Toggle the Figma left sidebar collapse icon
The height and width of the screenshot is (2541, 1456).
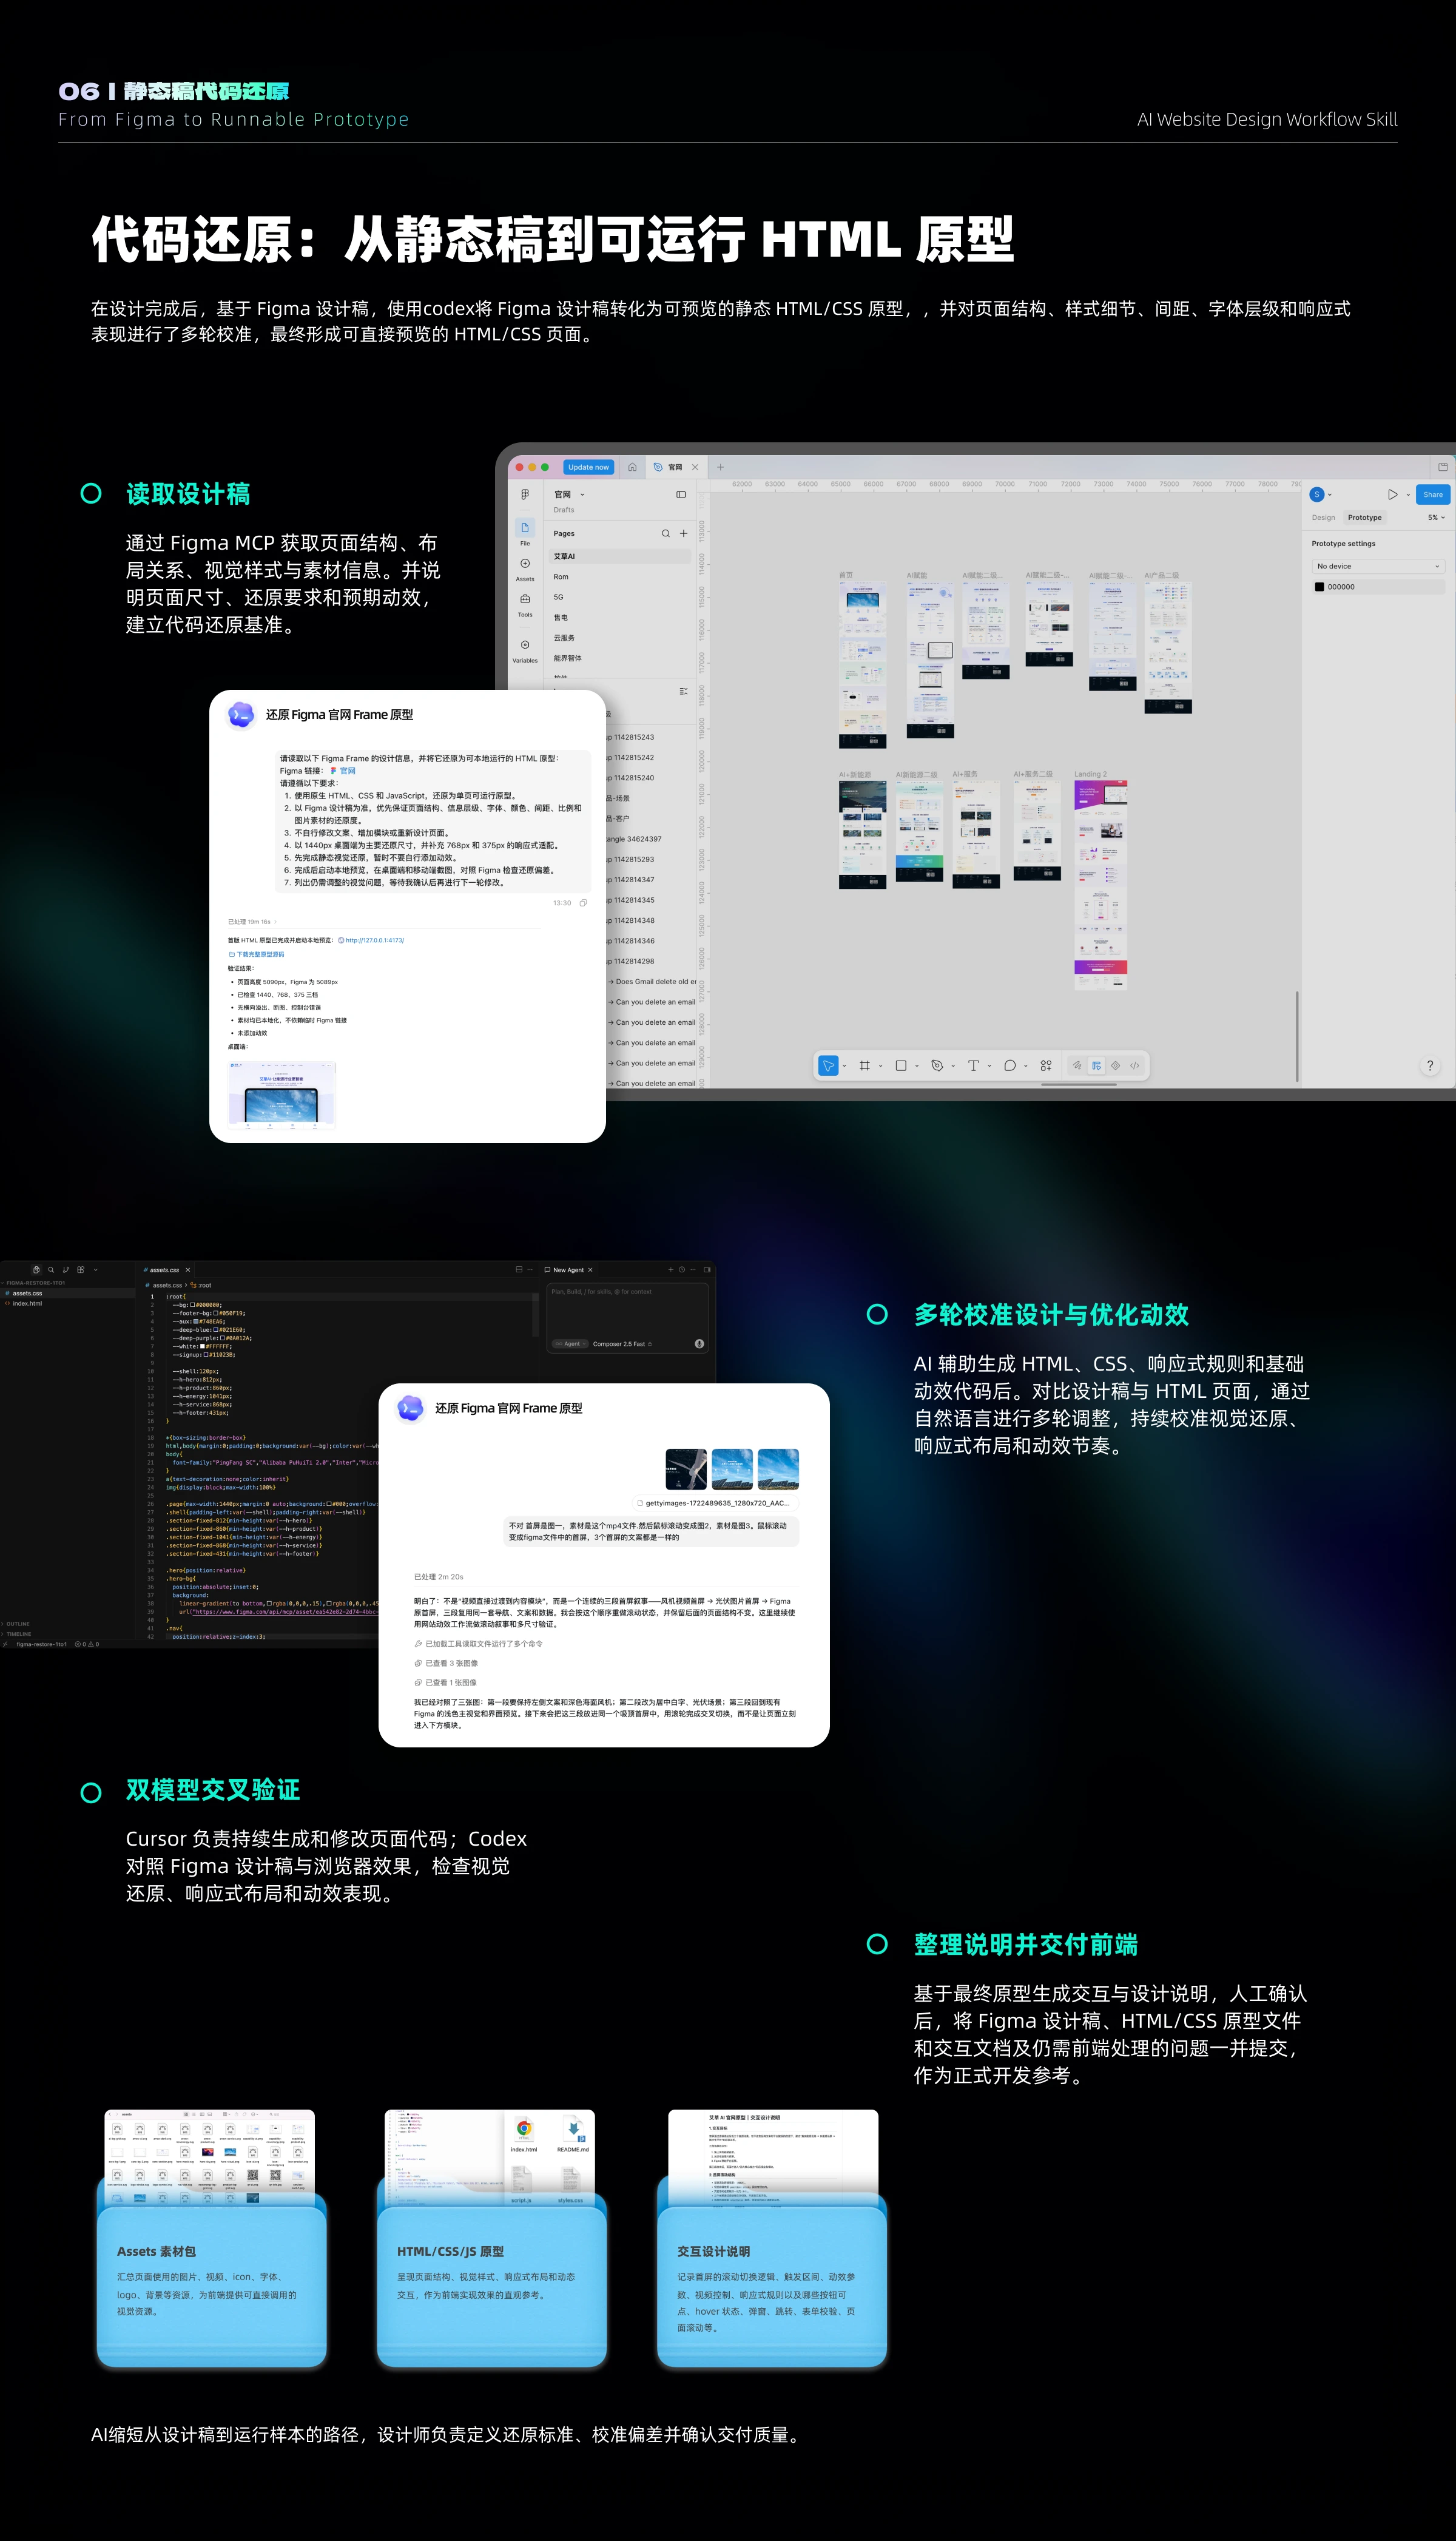[x=681, y=494]
